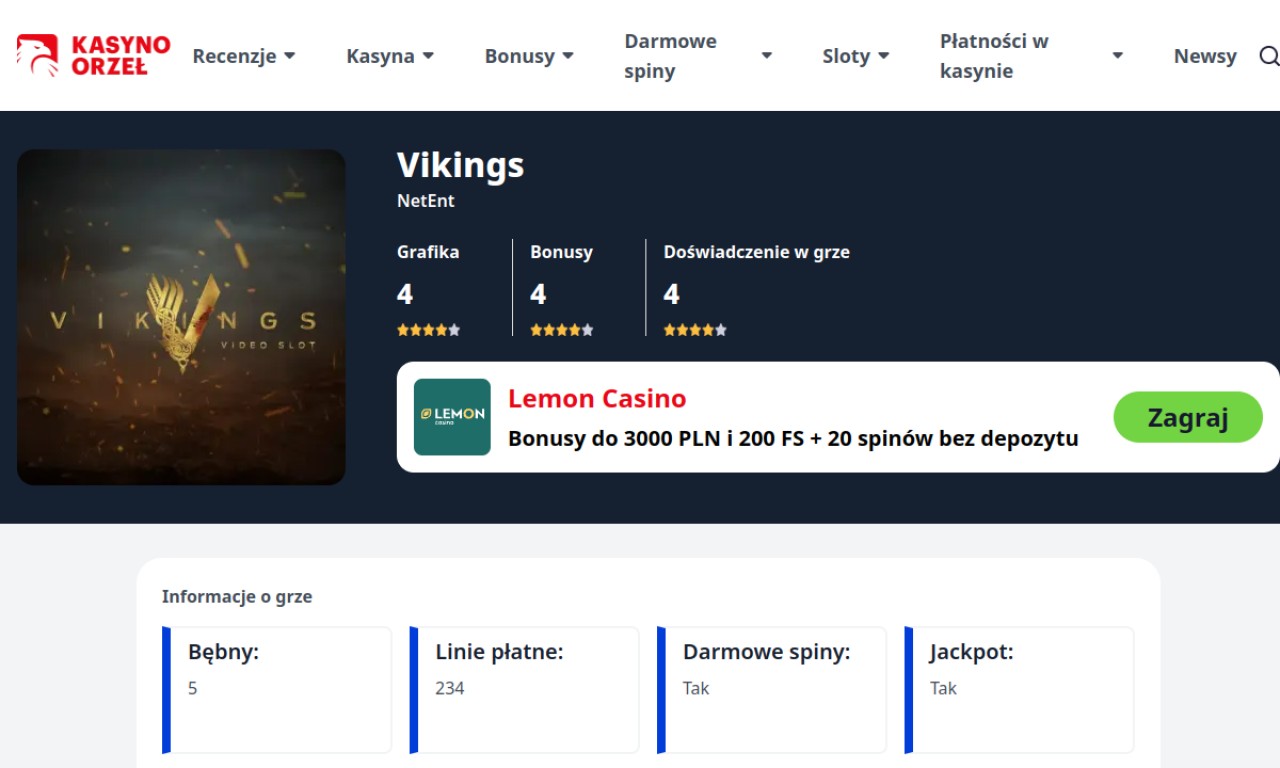Click the Jackpot info card
The width and height of the screenshot is (1280, 768).
pyautogui.click(x=1019, y=690)
